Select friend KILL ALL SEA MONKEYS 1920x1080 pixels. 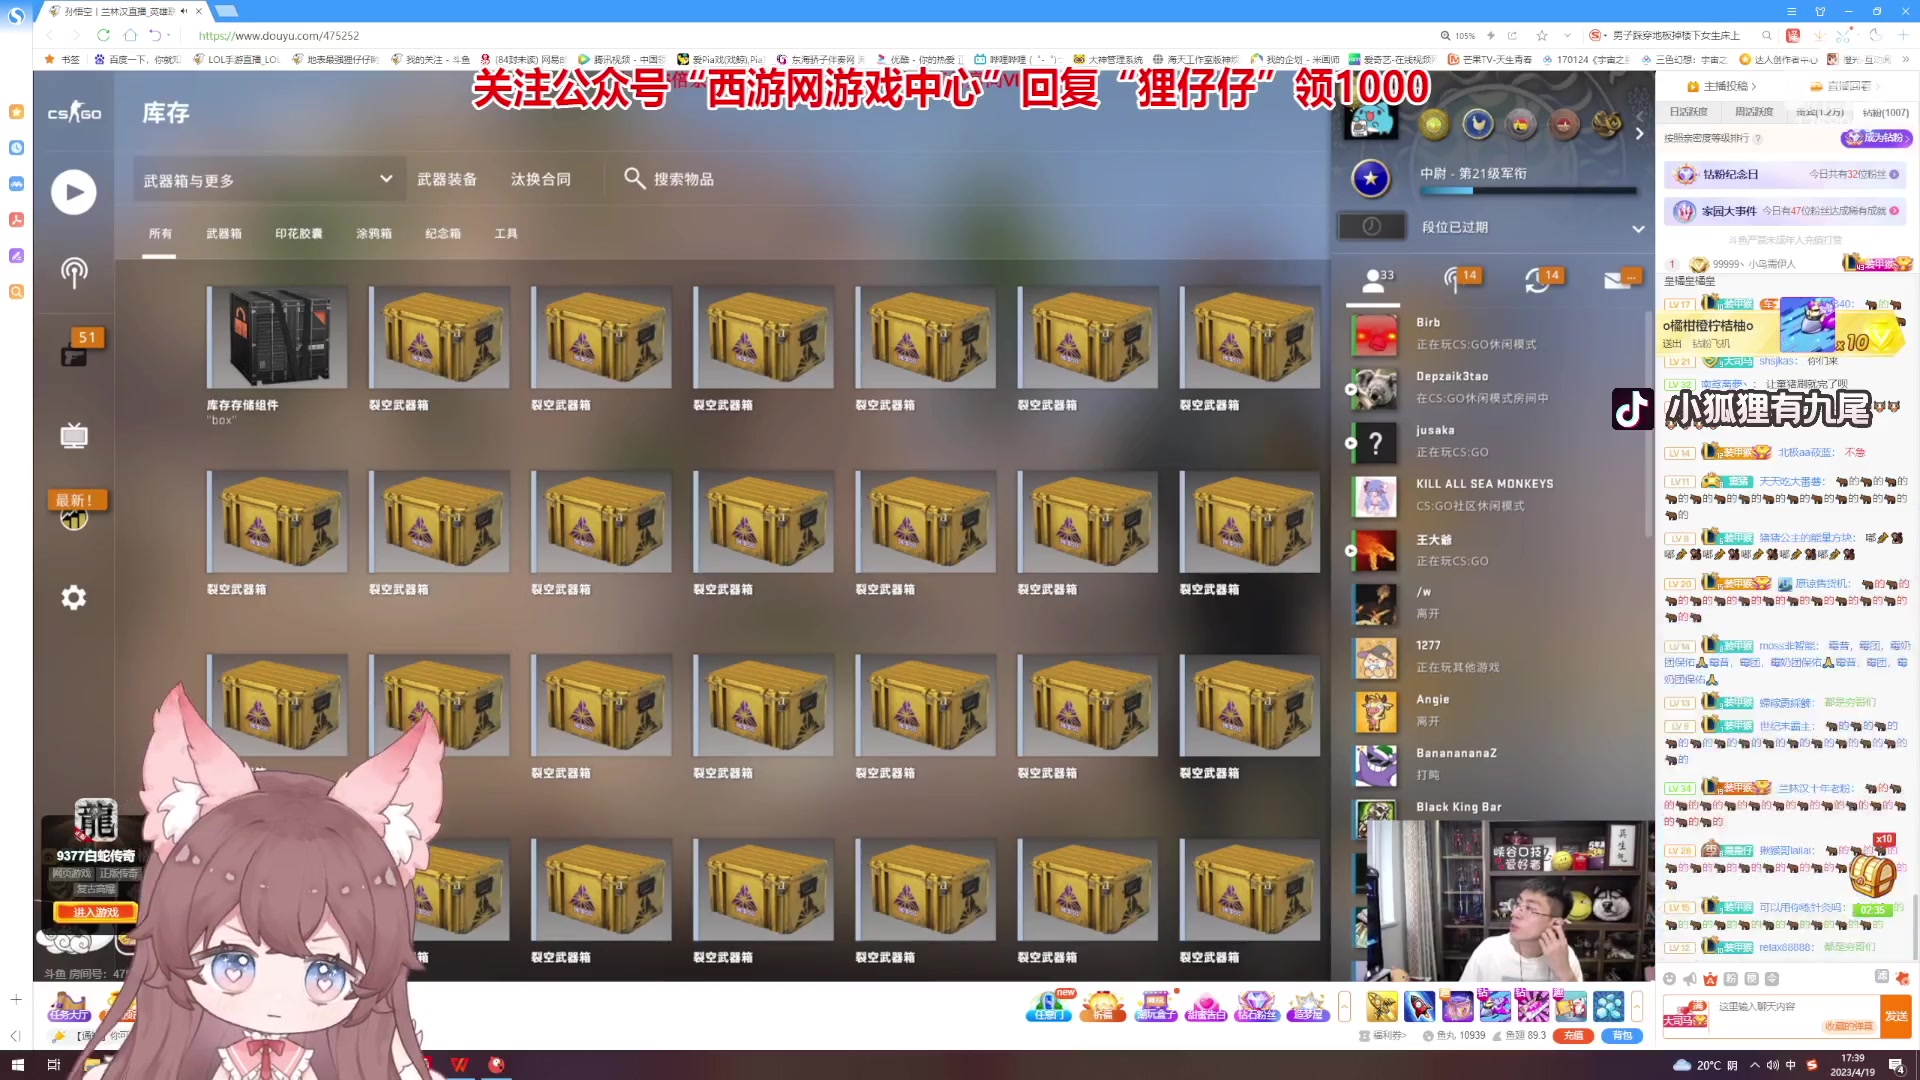tap(1490, 494)
